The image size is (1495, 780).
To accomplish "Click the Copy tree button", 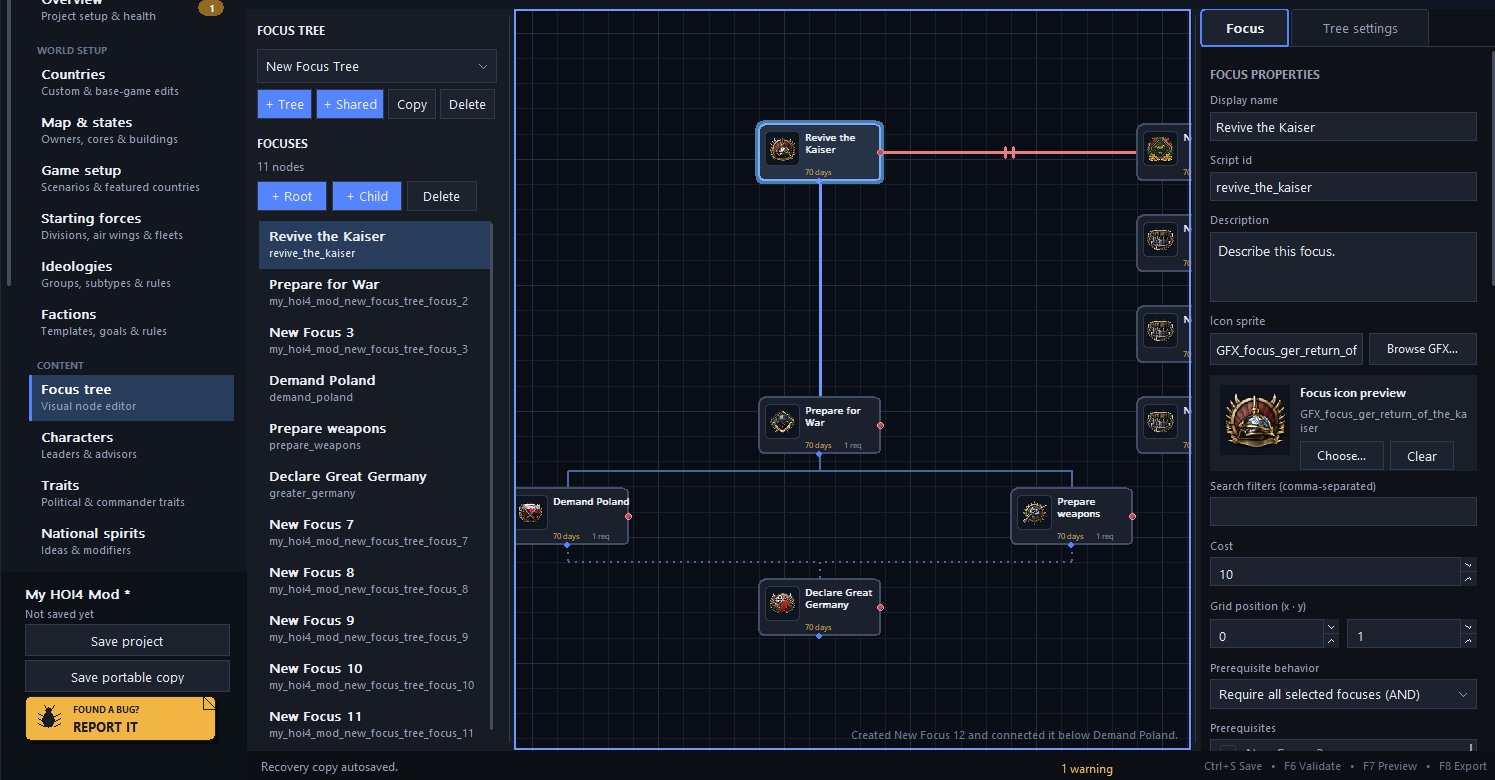I will click(x=412, y=104).
